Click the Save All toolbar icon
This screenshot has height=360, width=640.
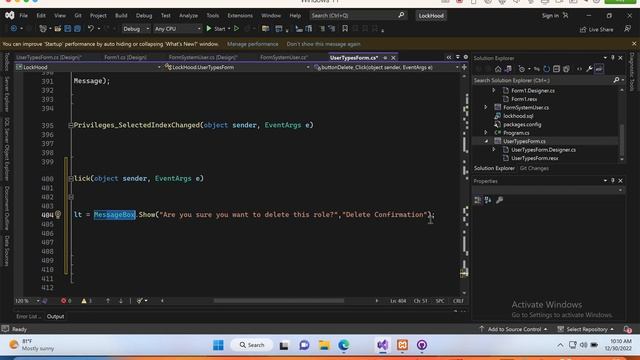[78, 29]
